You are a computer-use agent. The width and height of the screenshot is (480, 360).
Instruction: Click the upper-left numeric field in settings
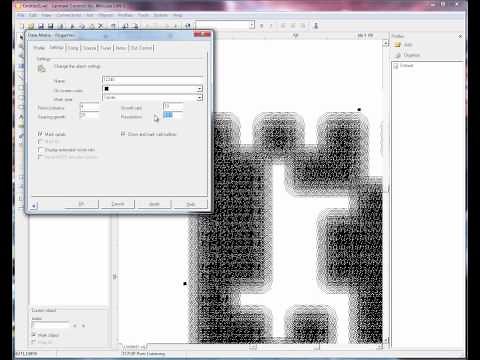point(90,107)
